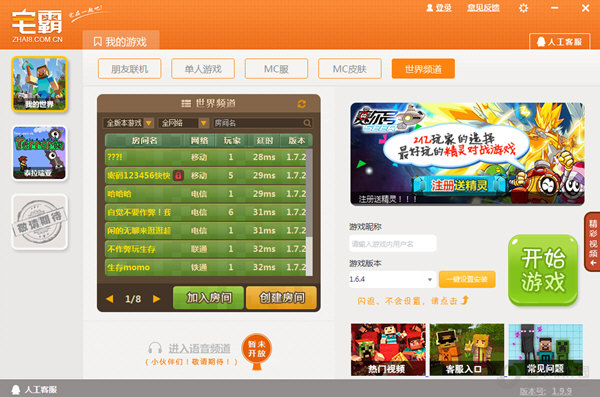Viewport: 600px width, 397px height.
Task: Click the 玩家 column header
Action: coord(232,141)
